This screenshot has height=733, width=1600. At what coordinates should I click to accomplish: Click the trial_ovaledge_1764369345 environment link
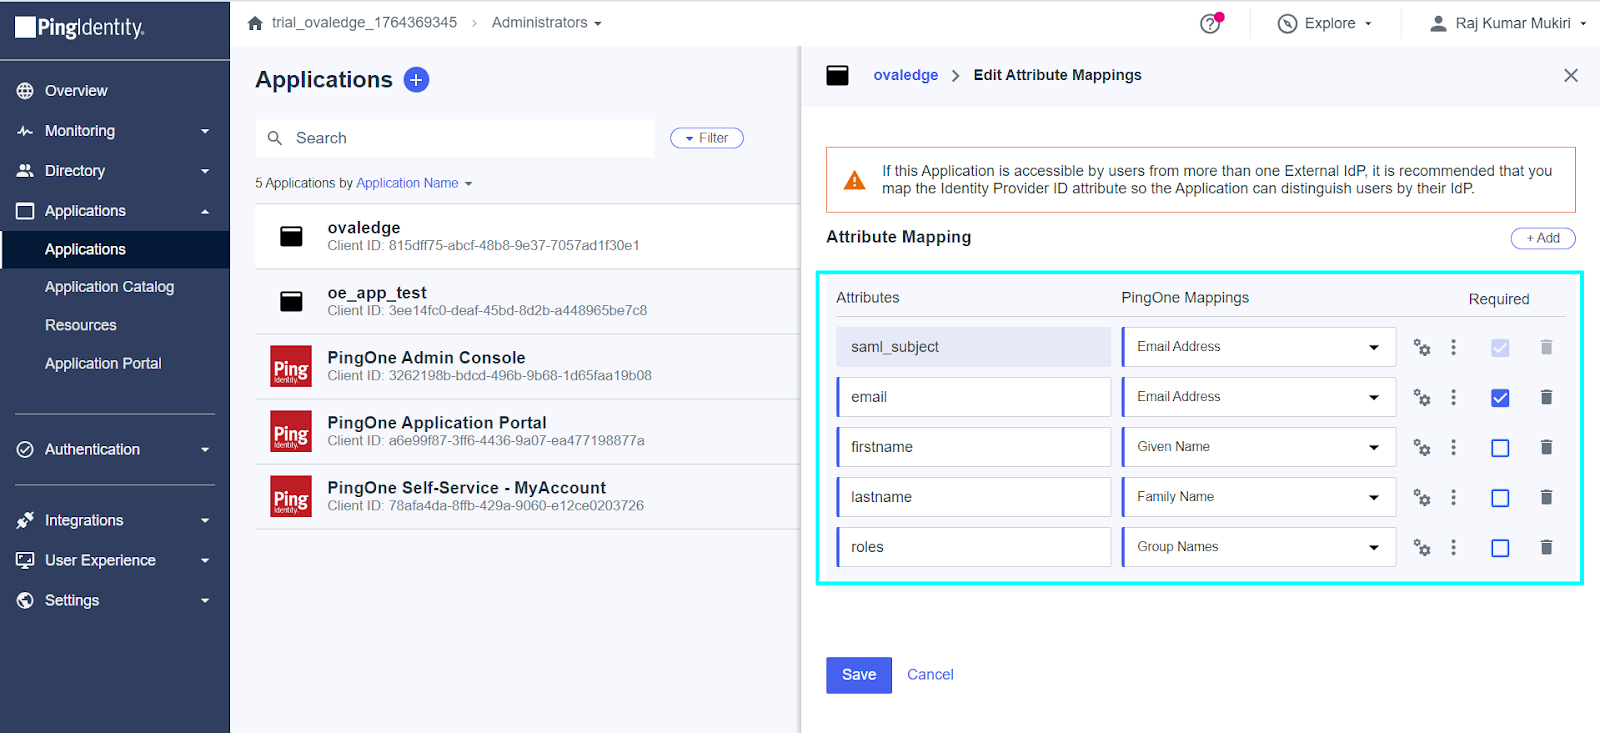[364, 23]
